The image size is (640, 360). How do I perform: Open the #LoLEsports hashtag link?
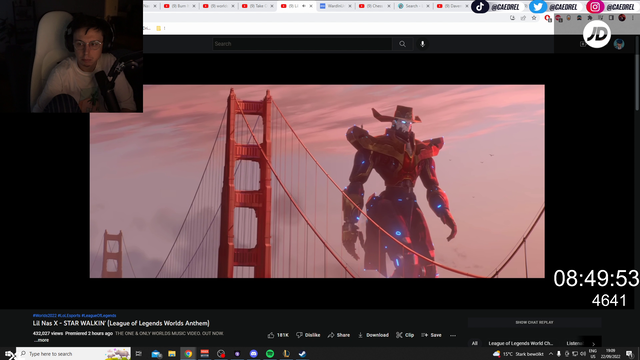[x=69, y=316]
